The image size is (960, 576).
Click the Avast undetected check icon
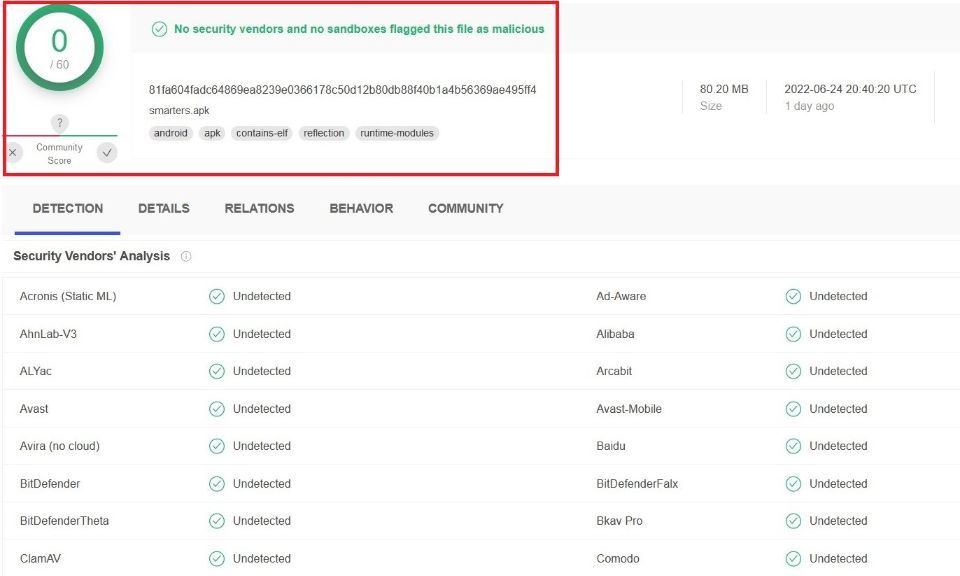[217, 409]
